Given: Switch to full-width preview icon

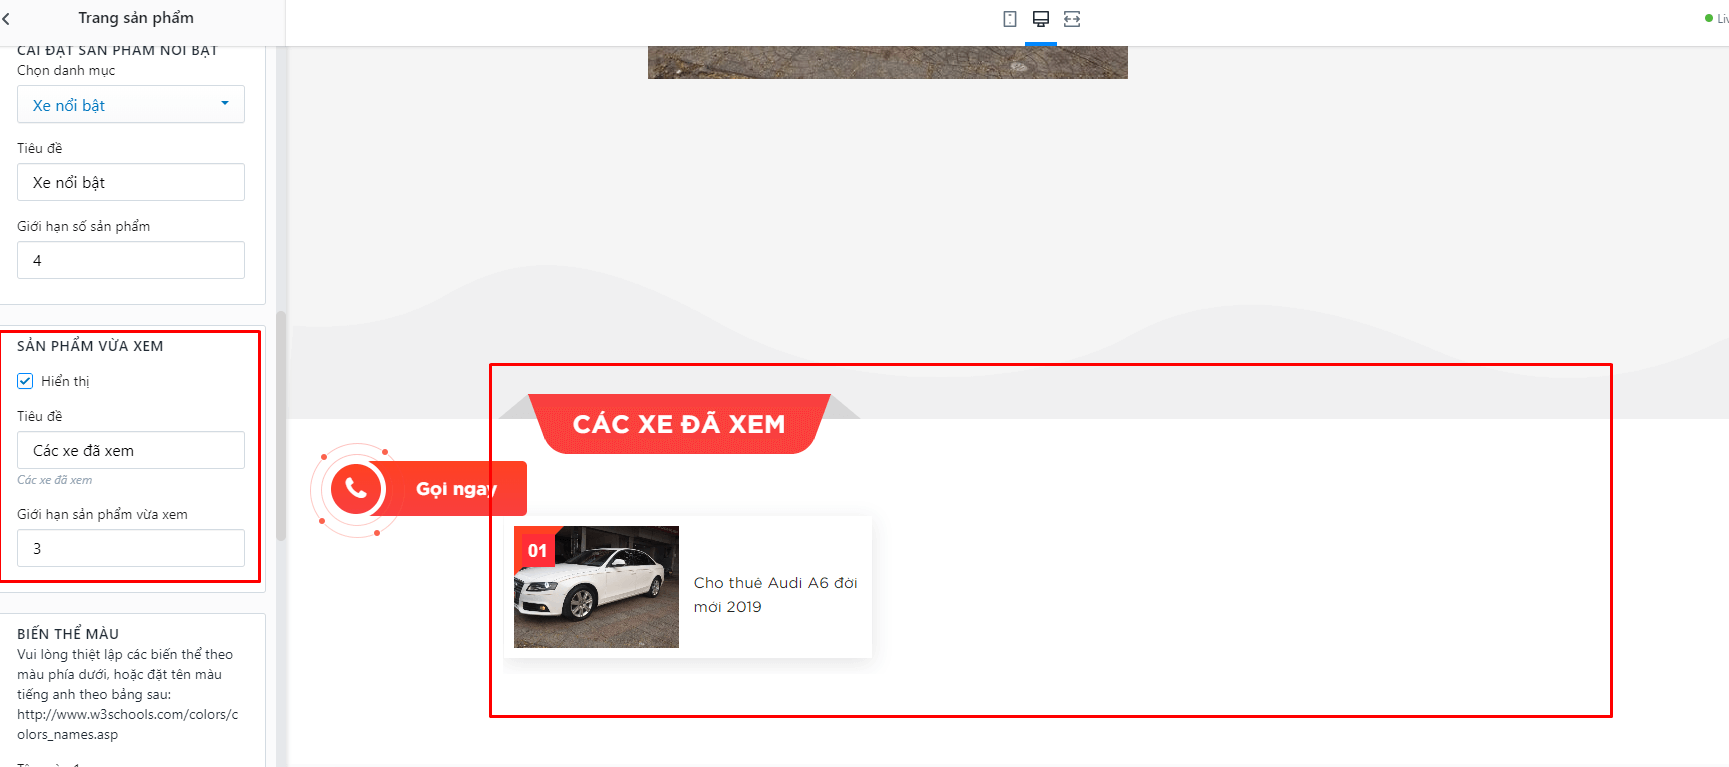Looking at the screenshot, I should pyautogui.click(x=1072, y=19).
